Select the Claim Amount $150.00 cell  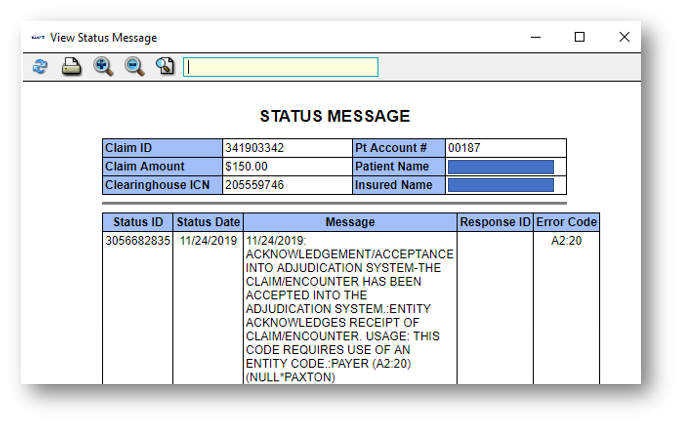pos(246,167)
